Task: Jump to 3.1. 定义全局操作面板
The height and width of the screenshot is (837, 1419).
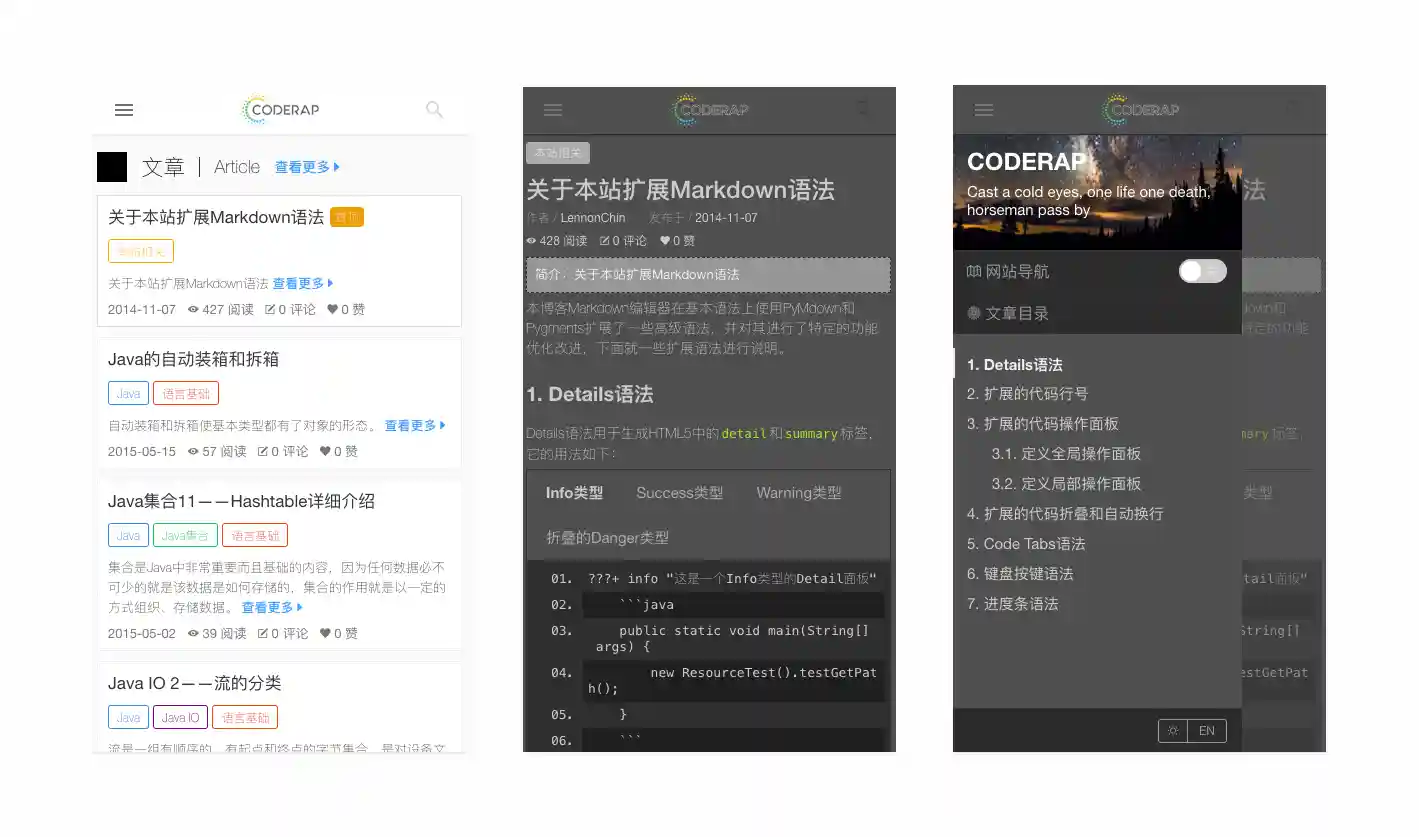Action: [x=1066, y=454]
